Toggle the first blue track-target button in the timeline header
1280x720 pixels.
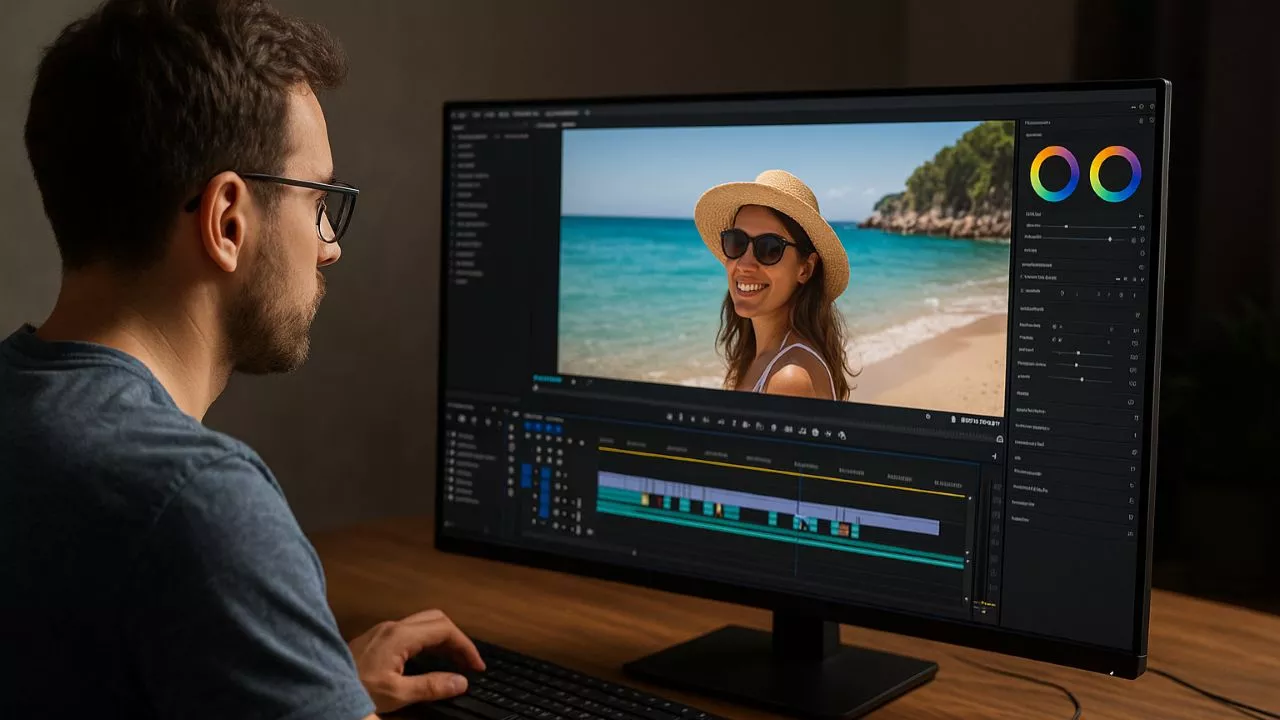[529, 426]
